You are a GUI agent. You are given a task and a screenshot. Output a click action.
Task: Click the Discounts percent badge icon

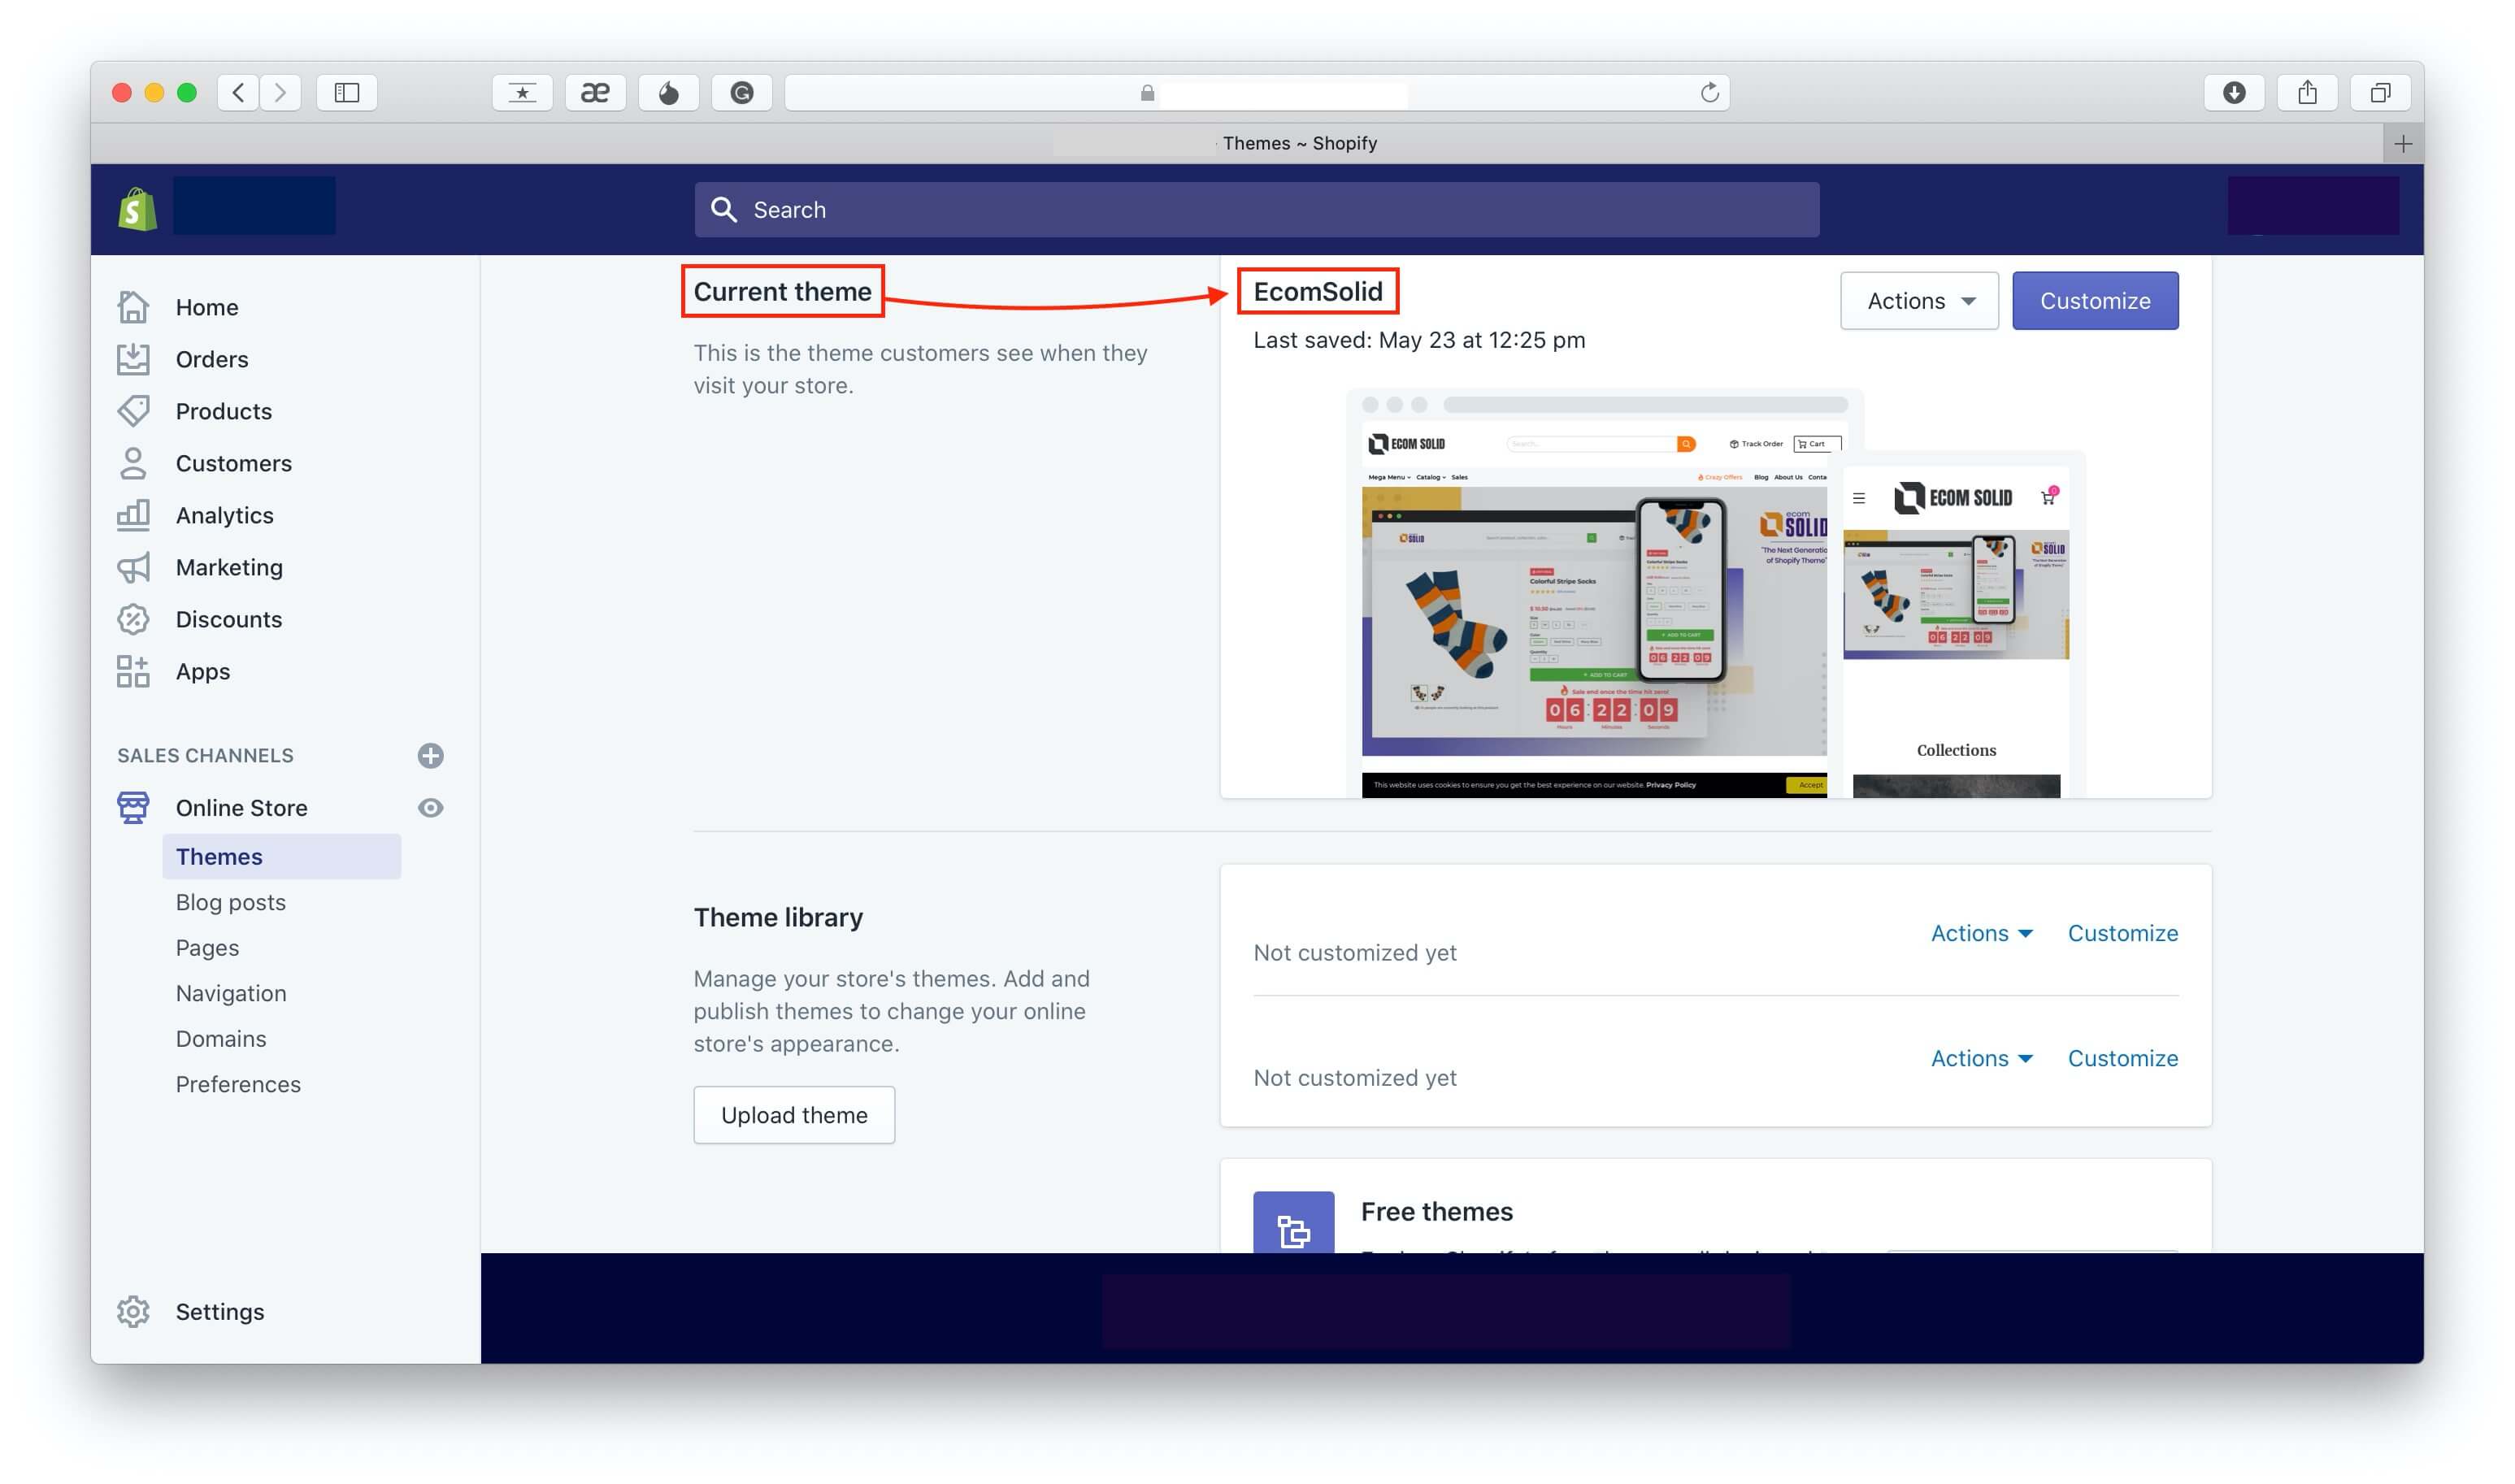(x=133, y=619)
